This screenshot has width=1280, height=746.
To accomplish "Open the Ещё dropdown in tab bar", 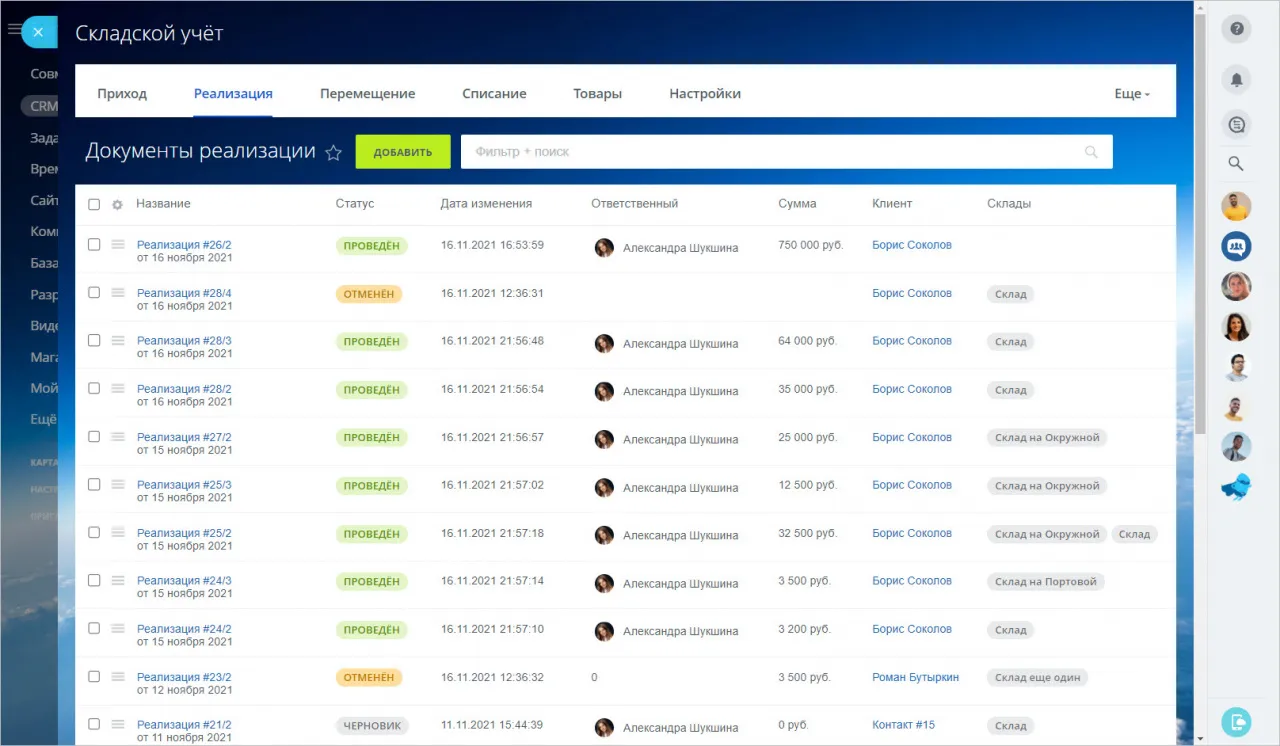I will pos(1131,93).
